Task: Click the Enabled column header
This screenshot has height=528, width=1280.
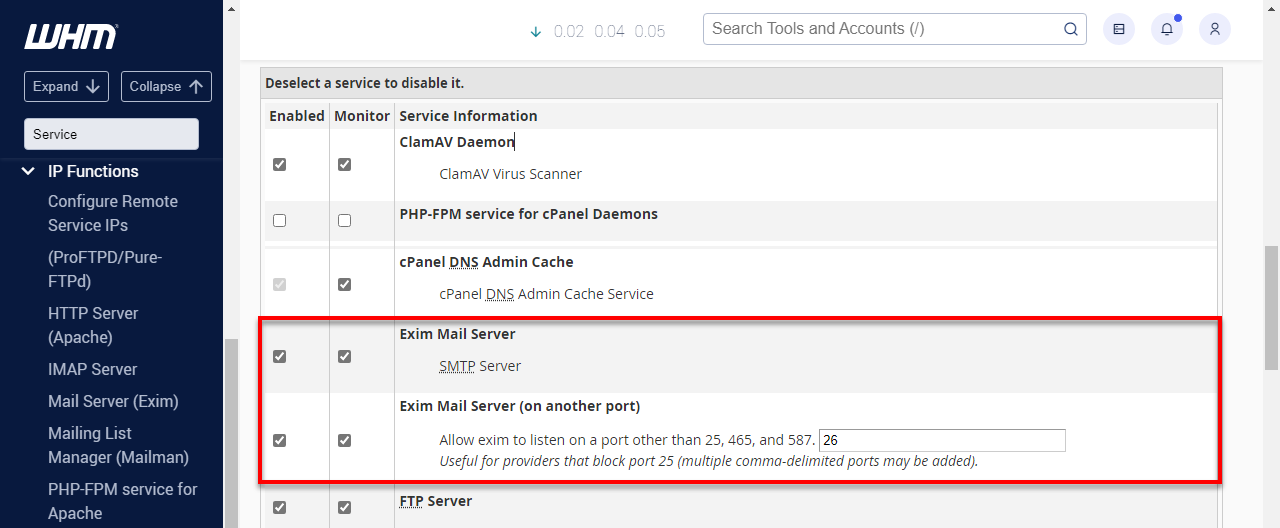Action: tap(297, 116)
